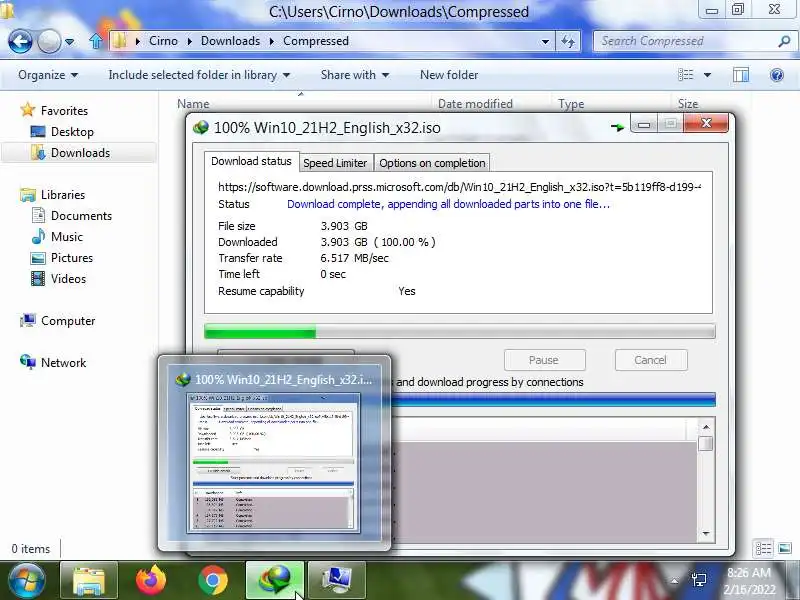This screenshot has height=600, width=800.
Task: Switch to Speed Limiter tab
Action: 335,163
